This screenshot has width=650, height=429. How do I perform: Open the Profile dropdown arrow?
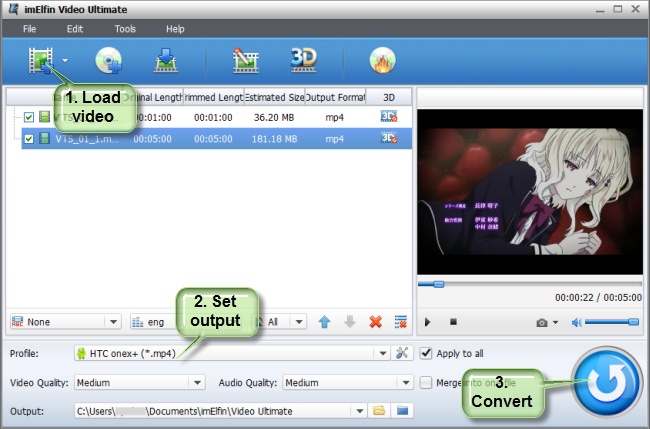point(383,354)
